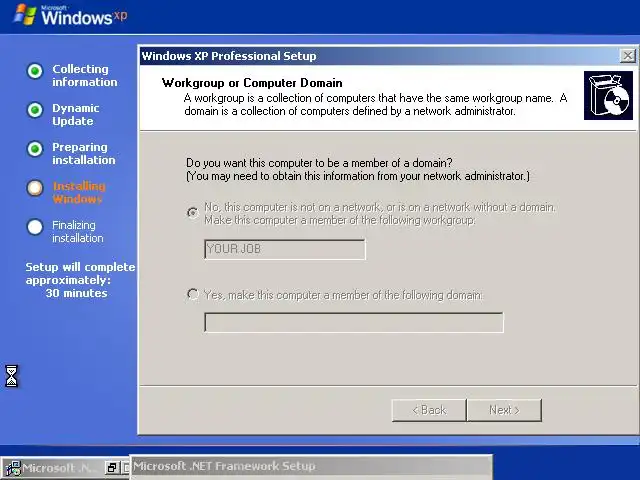
Task: Click the 'Workgroup or Computer Domain' heading
Action: (x=252, y=83)
